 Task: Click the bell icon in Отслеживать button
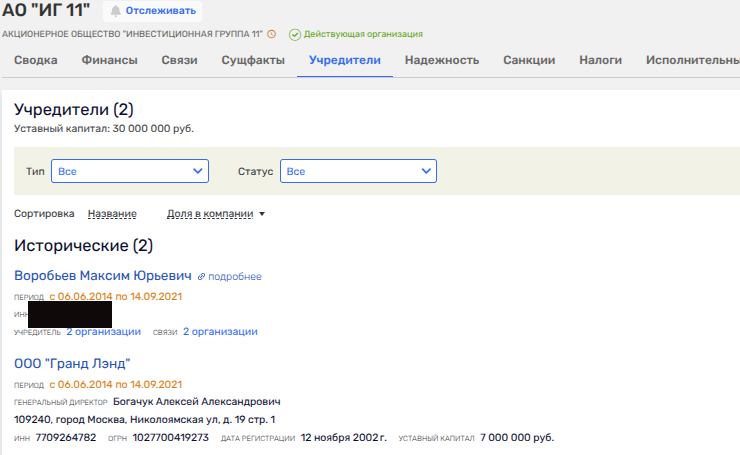(x=116, y=11)
